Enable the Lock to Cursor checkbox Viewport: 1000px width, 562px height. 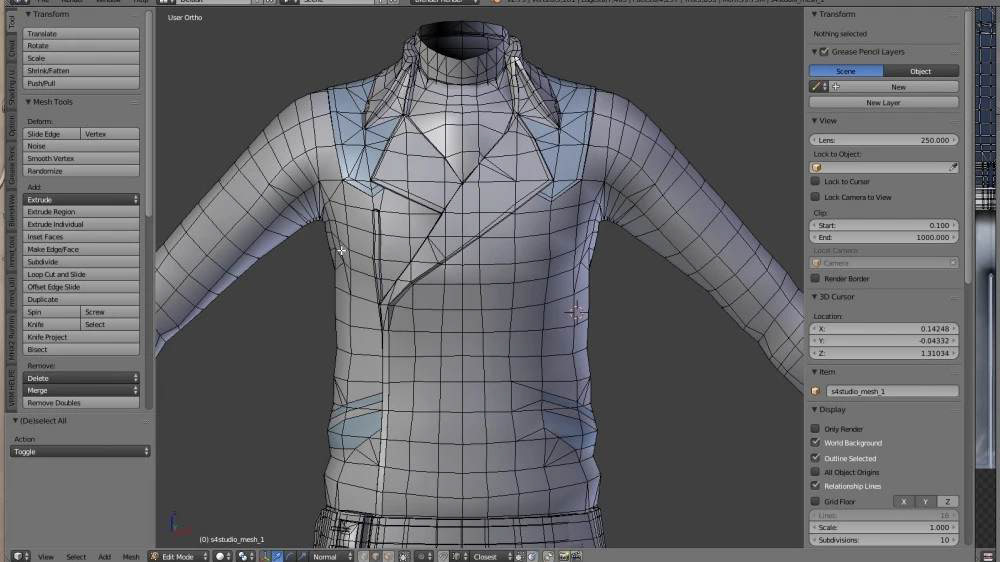pos(815,181)
